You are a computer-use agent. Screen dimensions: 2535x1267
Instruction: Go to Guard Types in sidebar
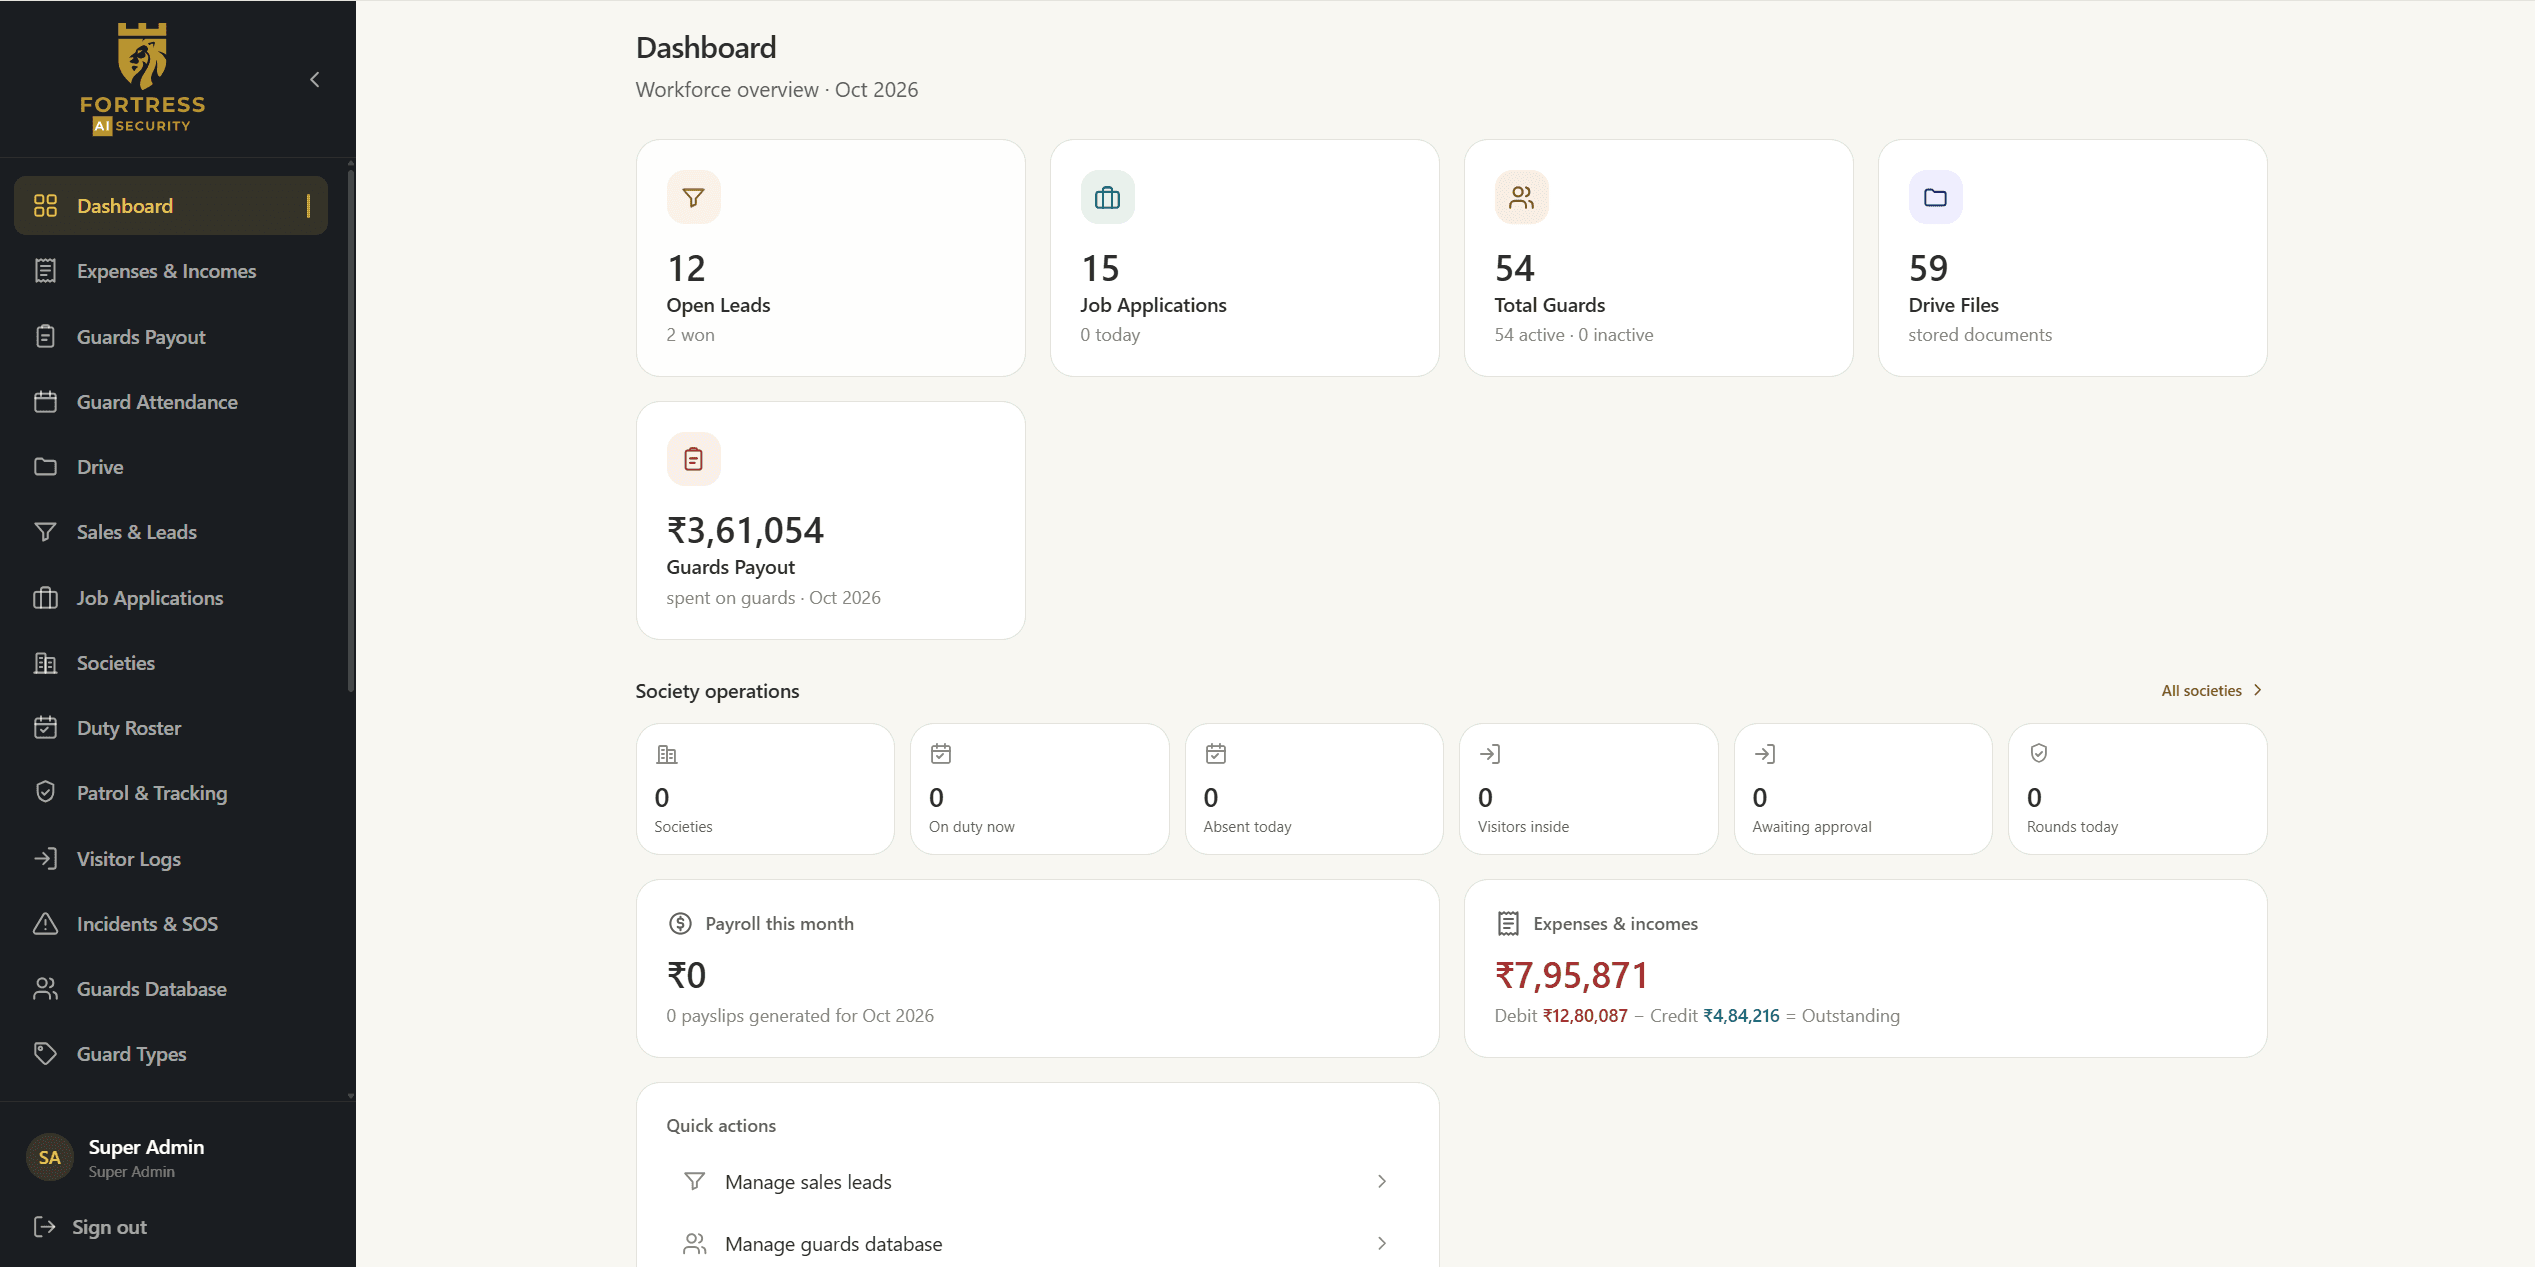(171, 1054)
